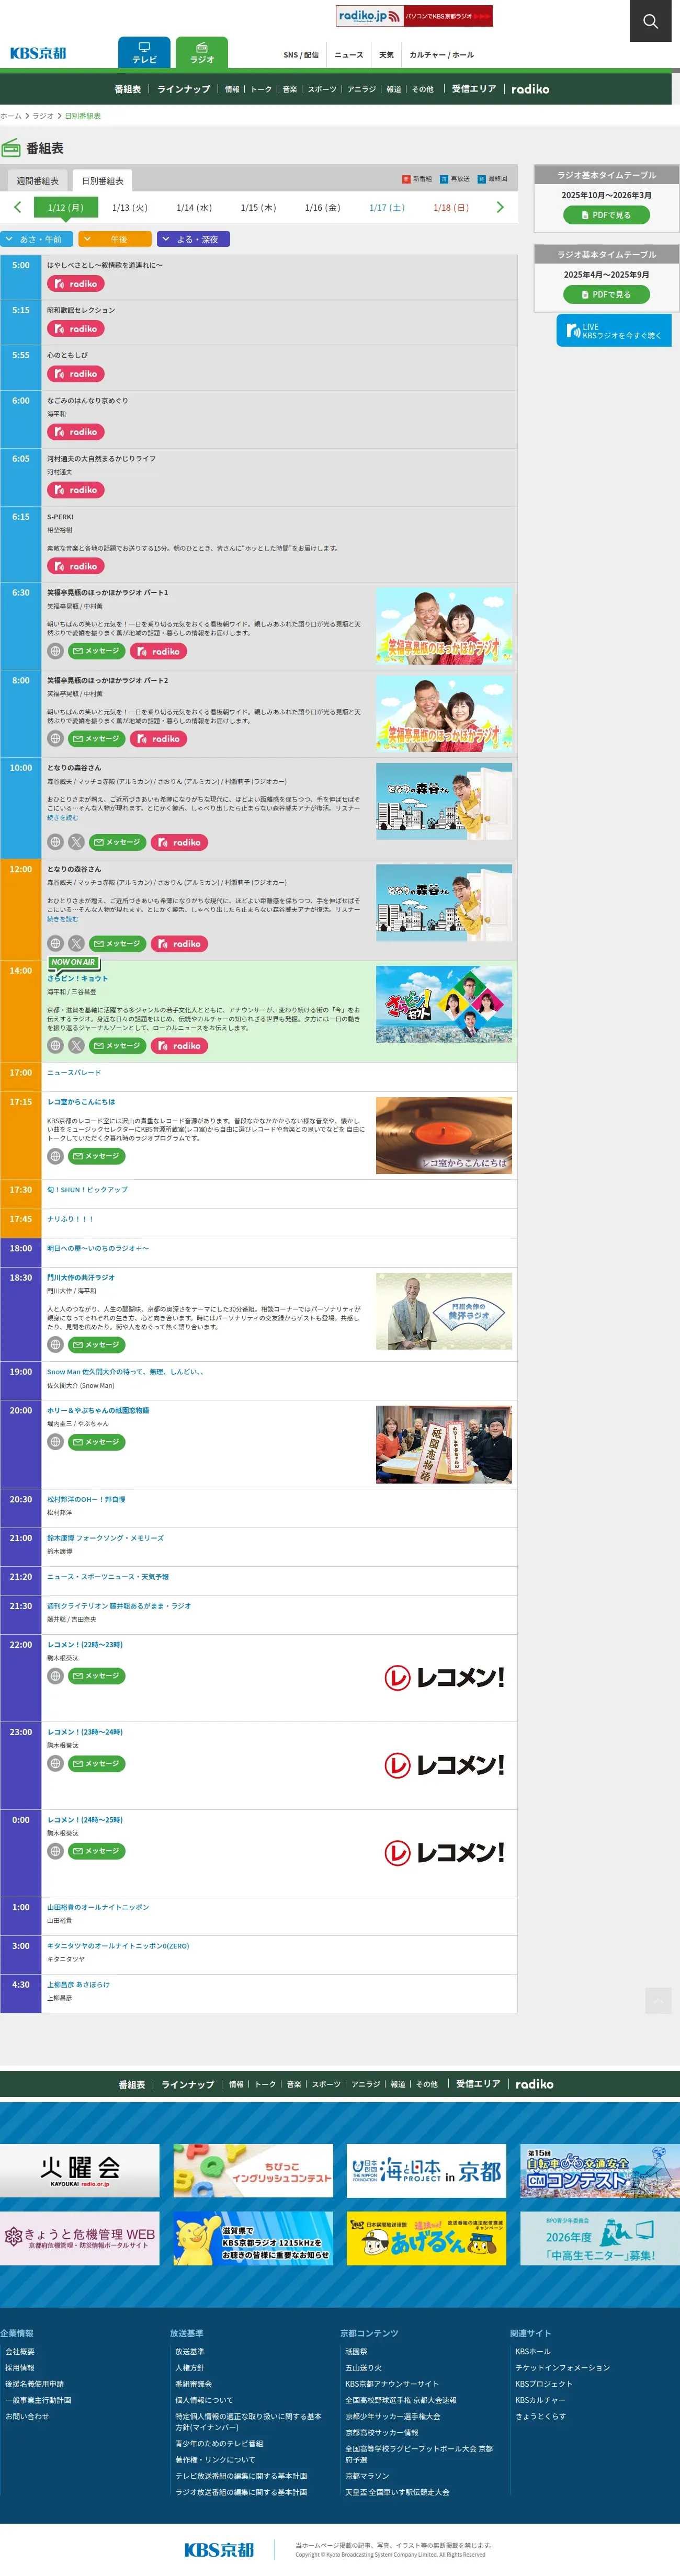Open the ニュースパレード program link
This screenshot has width=680, height=2576.
[x=74, y=1073]
